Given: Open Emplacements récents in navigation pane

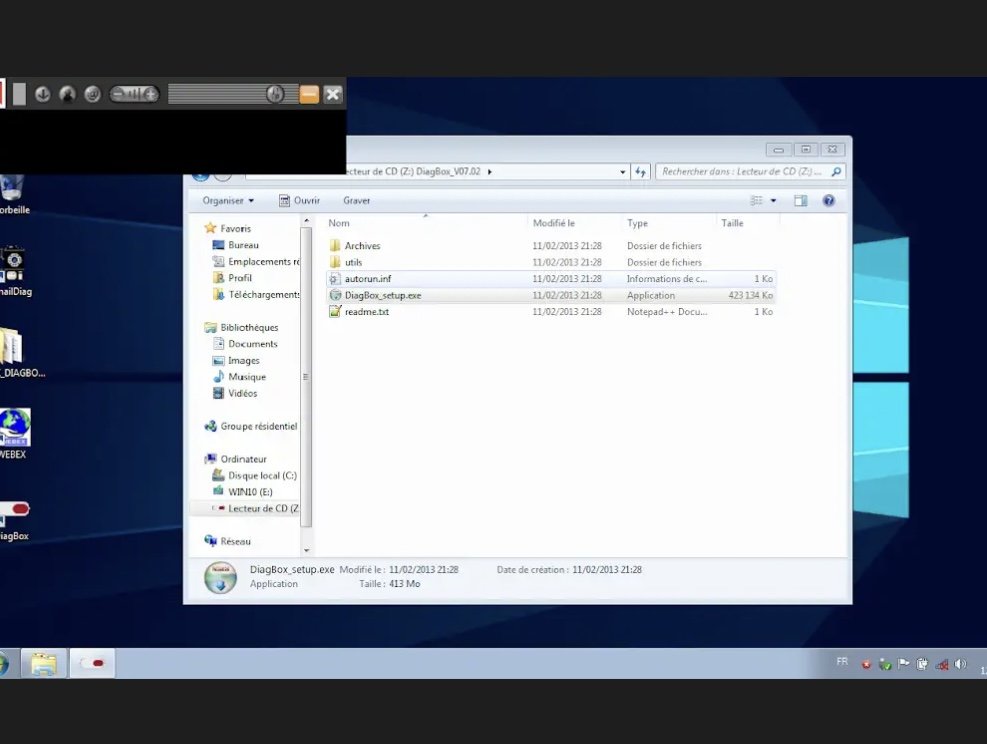Looking at the screenshot, I should click(x=257, y=261).
